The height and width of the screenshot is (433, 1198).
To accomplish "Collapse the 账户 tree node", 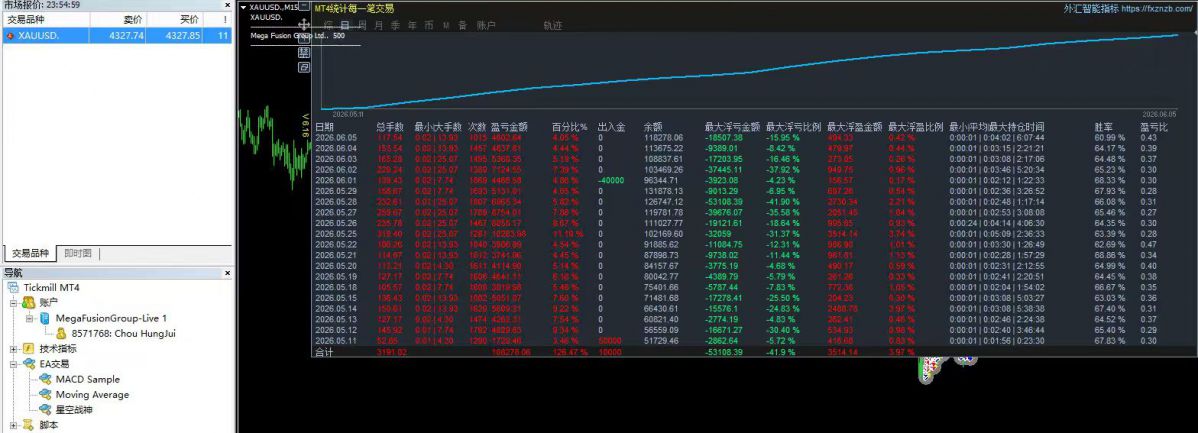I will [x=13, y=302].
